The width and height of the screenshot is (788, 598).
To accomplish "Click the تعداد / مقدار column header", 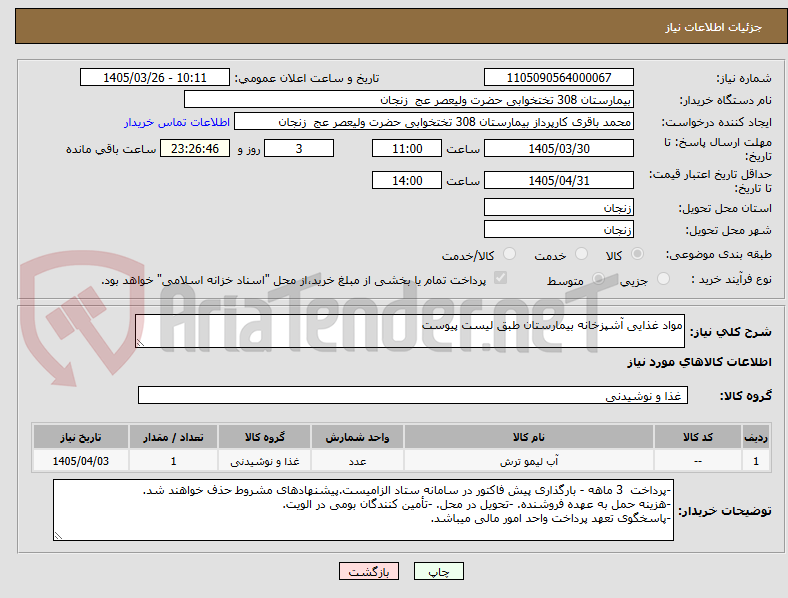I will (x=173, y=437).
